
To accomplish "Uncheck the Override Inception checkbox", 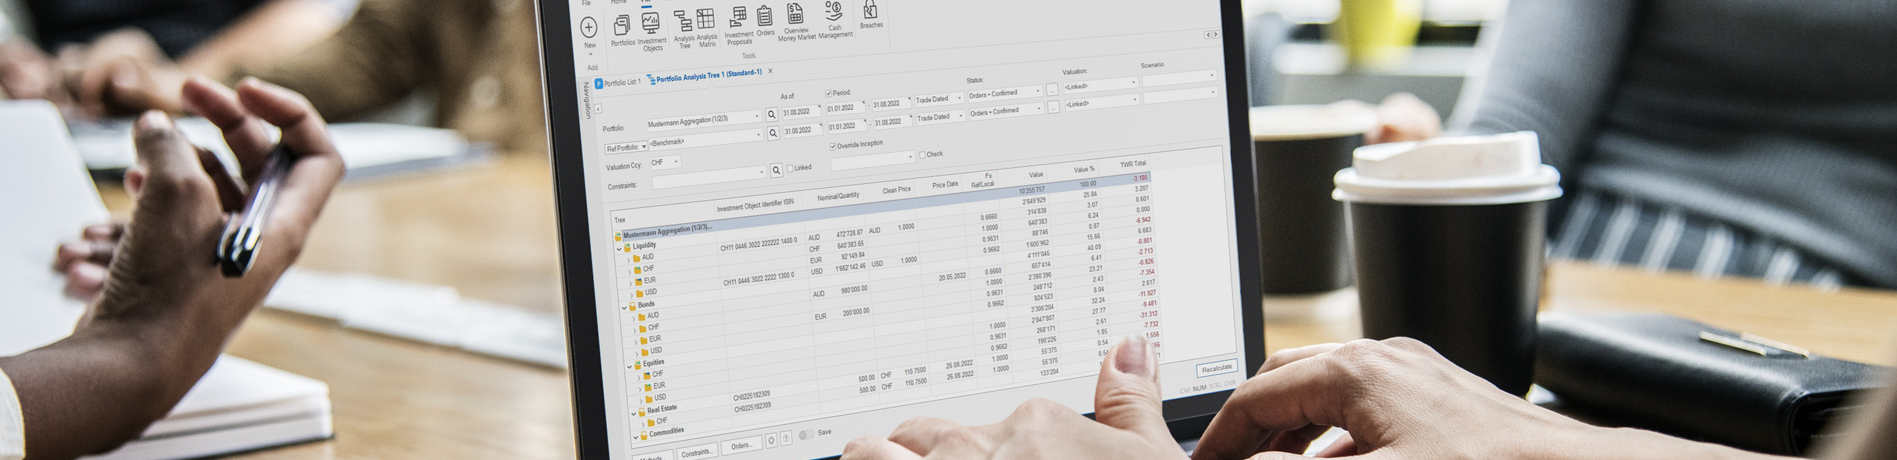I will coord(833,145).
